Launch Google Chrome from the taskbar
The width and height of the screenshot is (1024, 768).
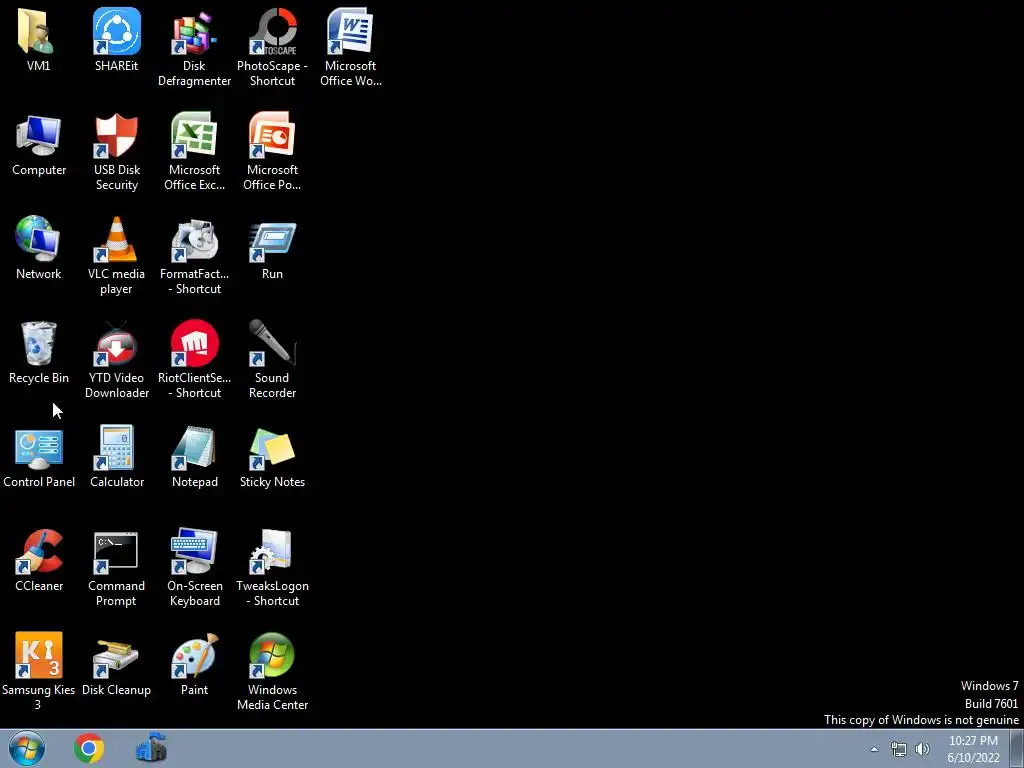tap(89, 748)
